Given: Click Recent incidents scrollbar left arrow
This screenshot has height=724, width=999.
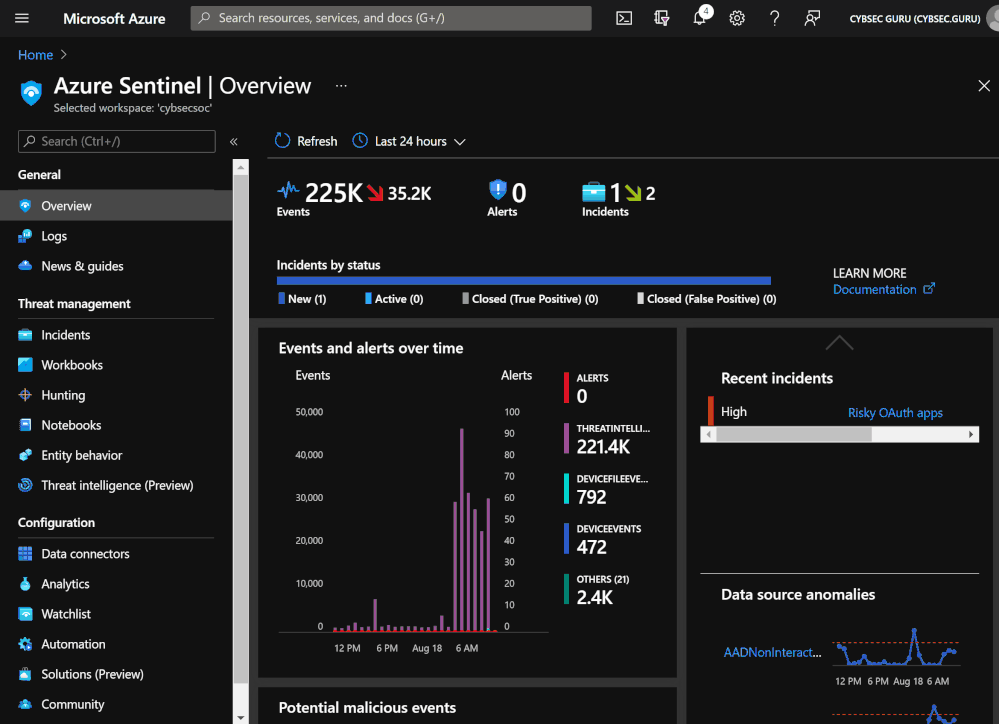Looking at the screenshot, I should 708,434.
